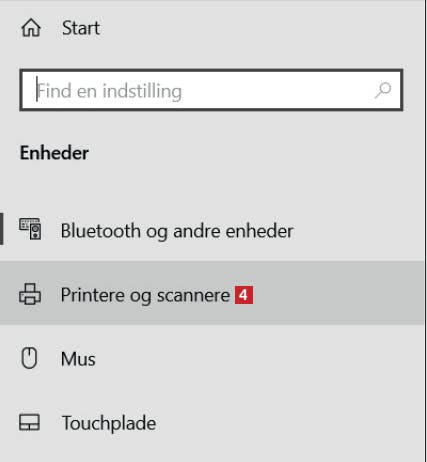Click empty space right of Mus label

coord(260,359)
